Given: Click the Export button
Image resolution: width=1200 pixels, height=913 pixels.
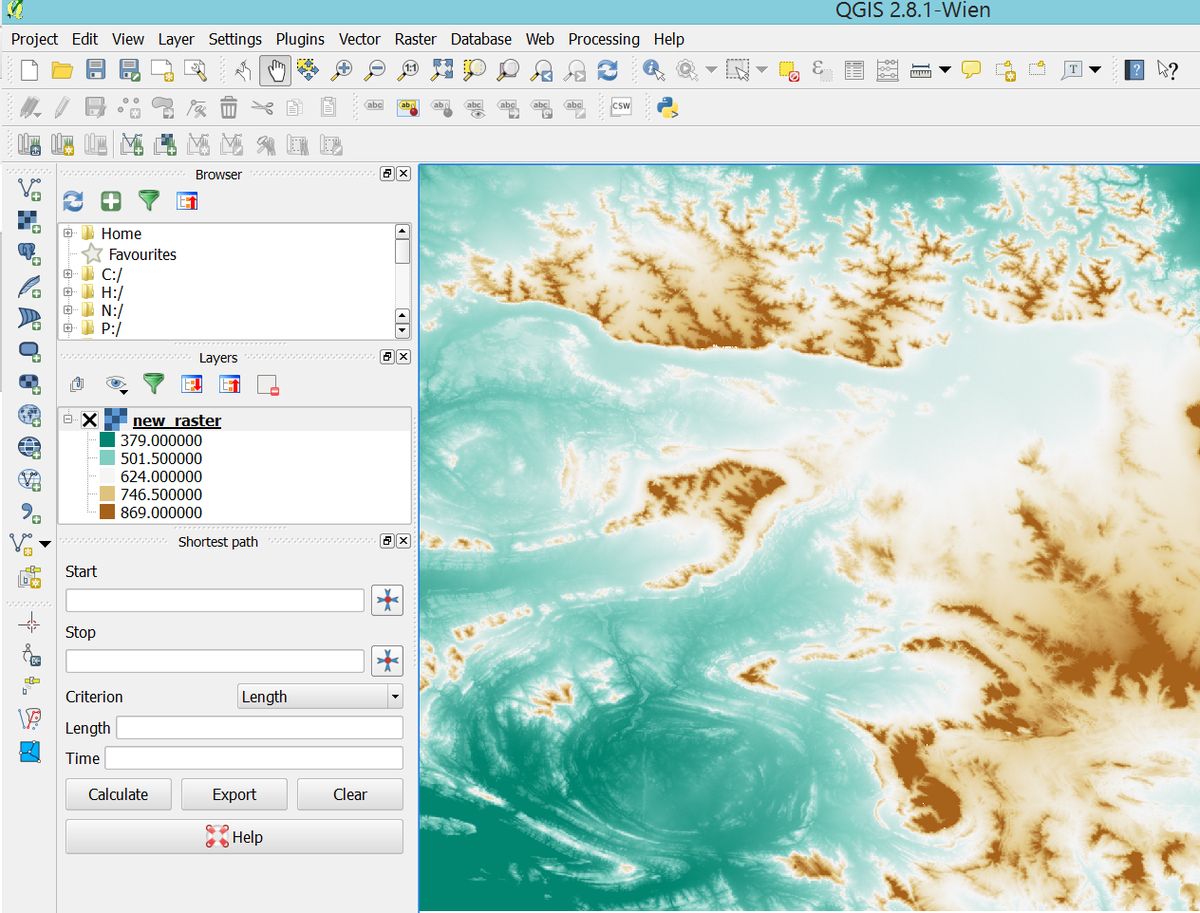Looking at the screenshot, I should 234,794.
